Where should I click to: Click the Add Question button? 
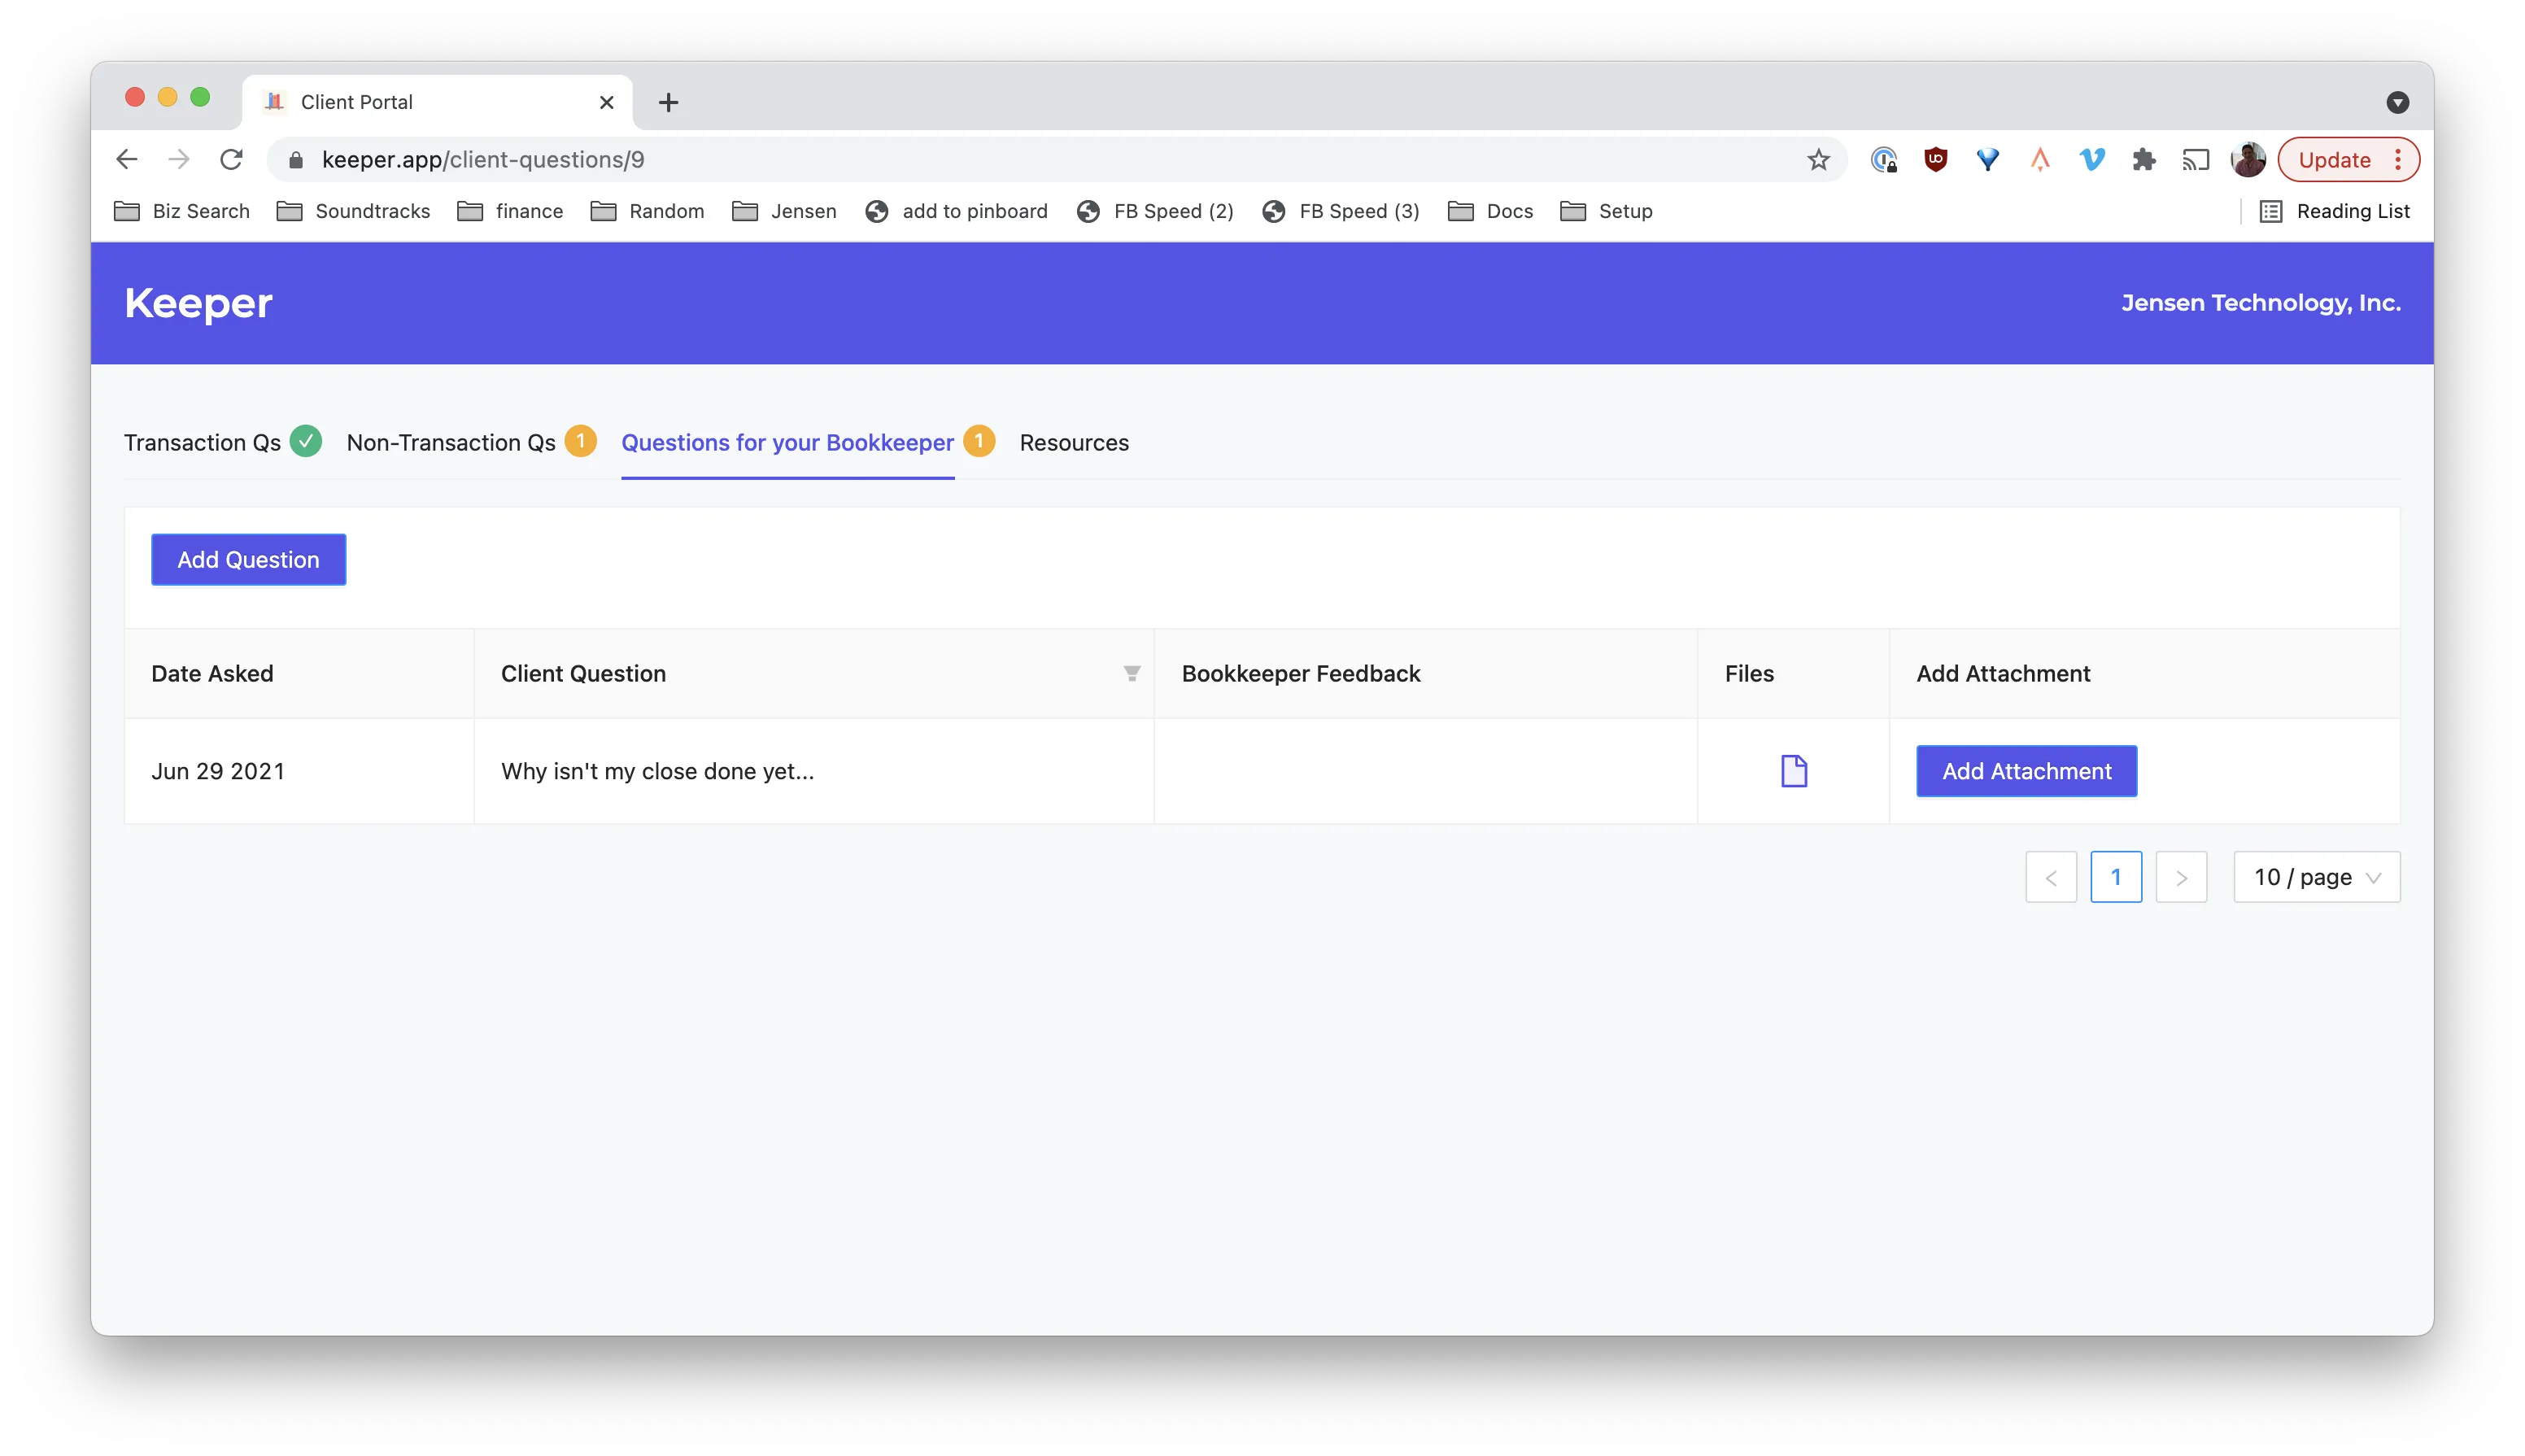click(x=248, y=560)
